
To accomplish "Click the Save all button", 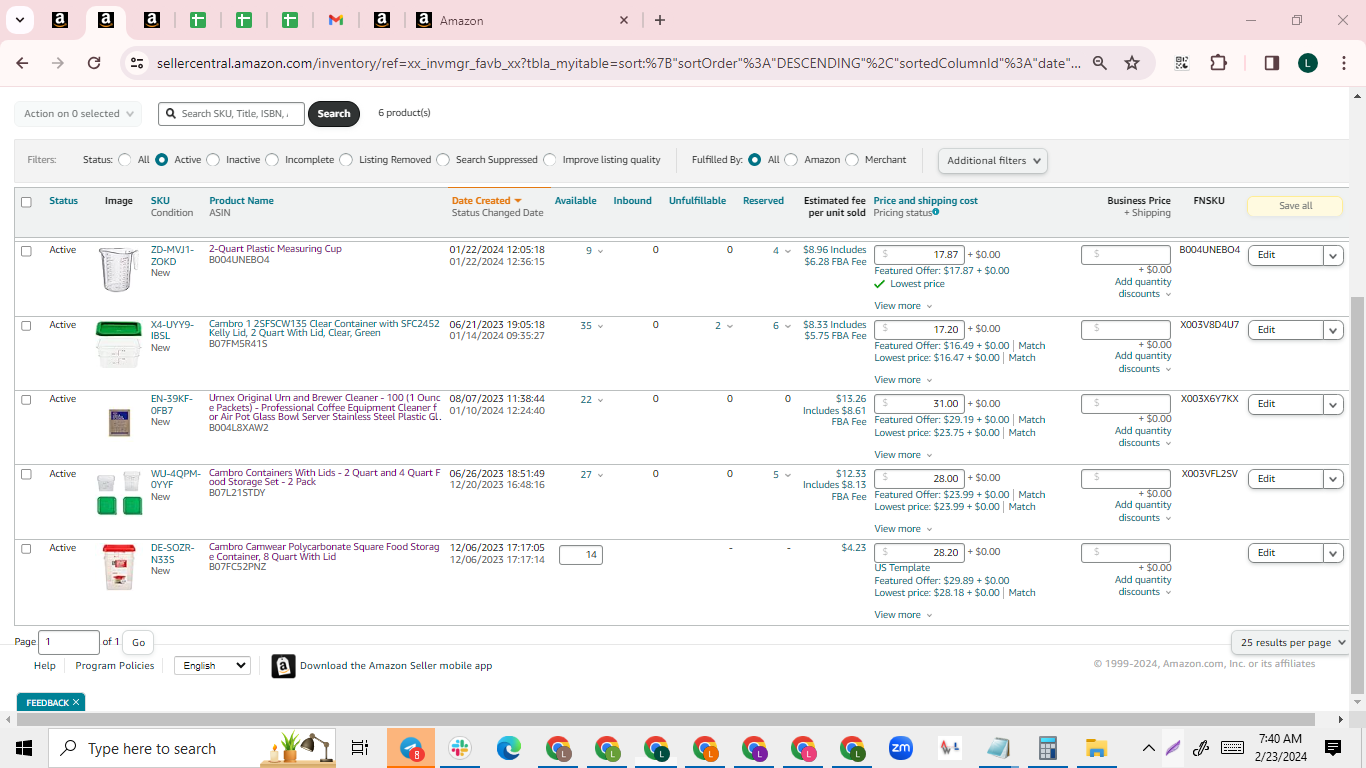I will point(1296,206).
